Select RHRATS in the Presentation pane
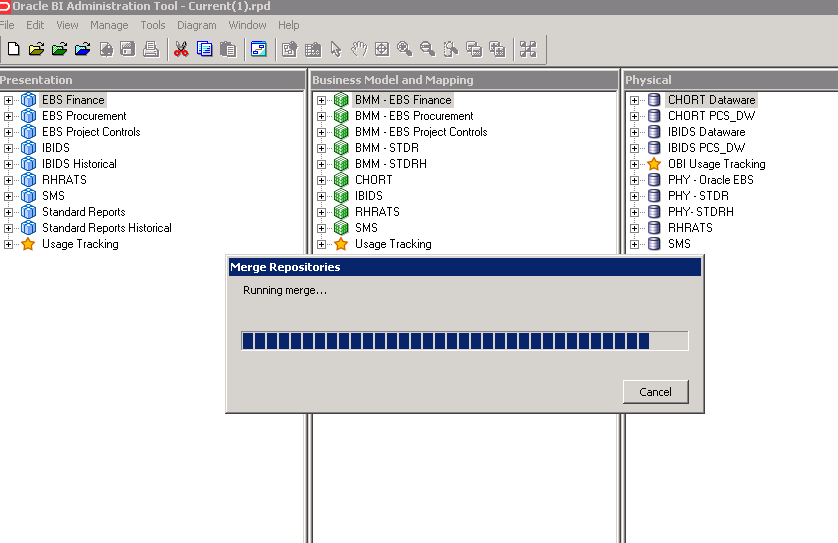Image resolution: width=838 pixels, height=543 pixels. 64,180
